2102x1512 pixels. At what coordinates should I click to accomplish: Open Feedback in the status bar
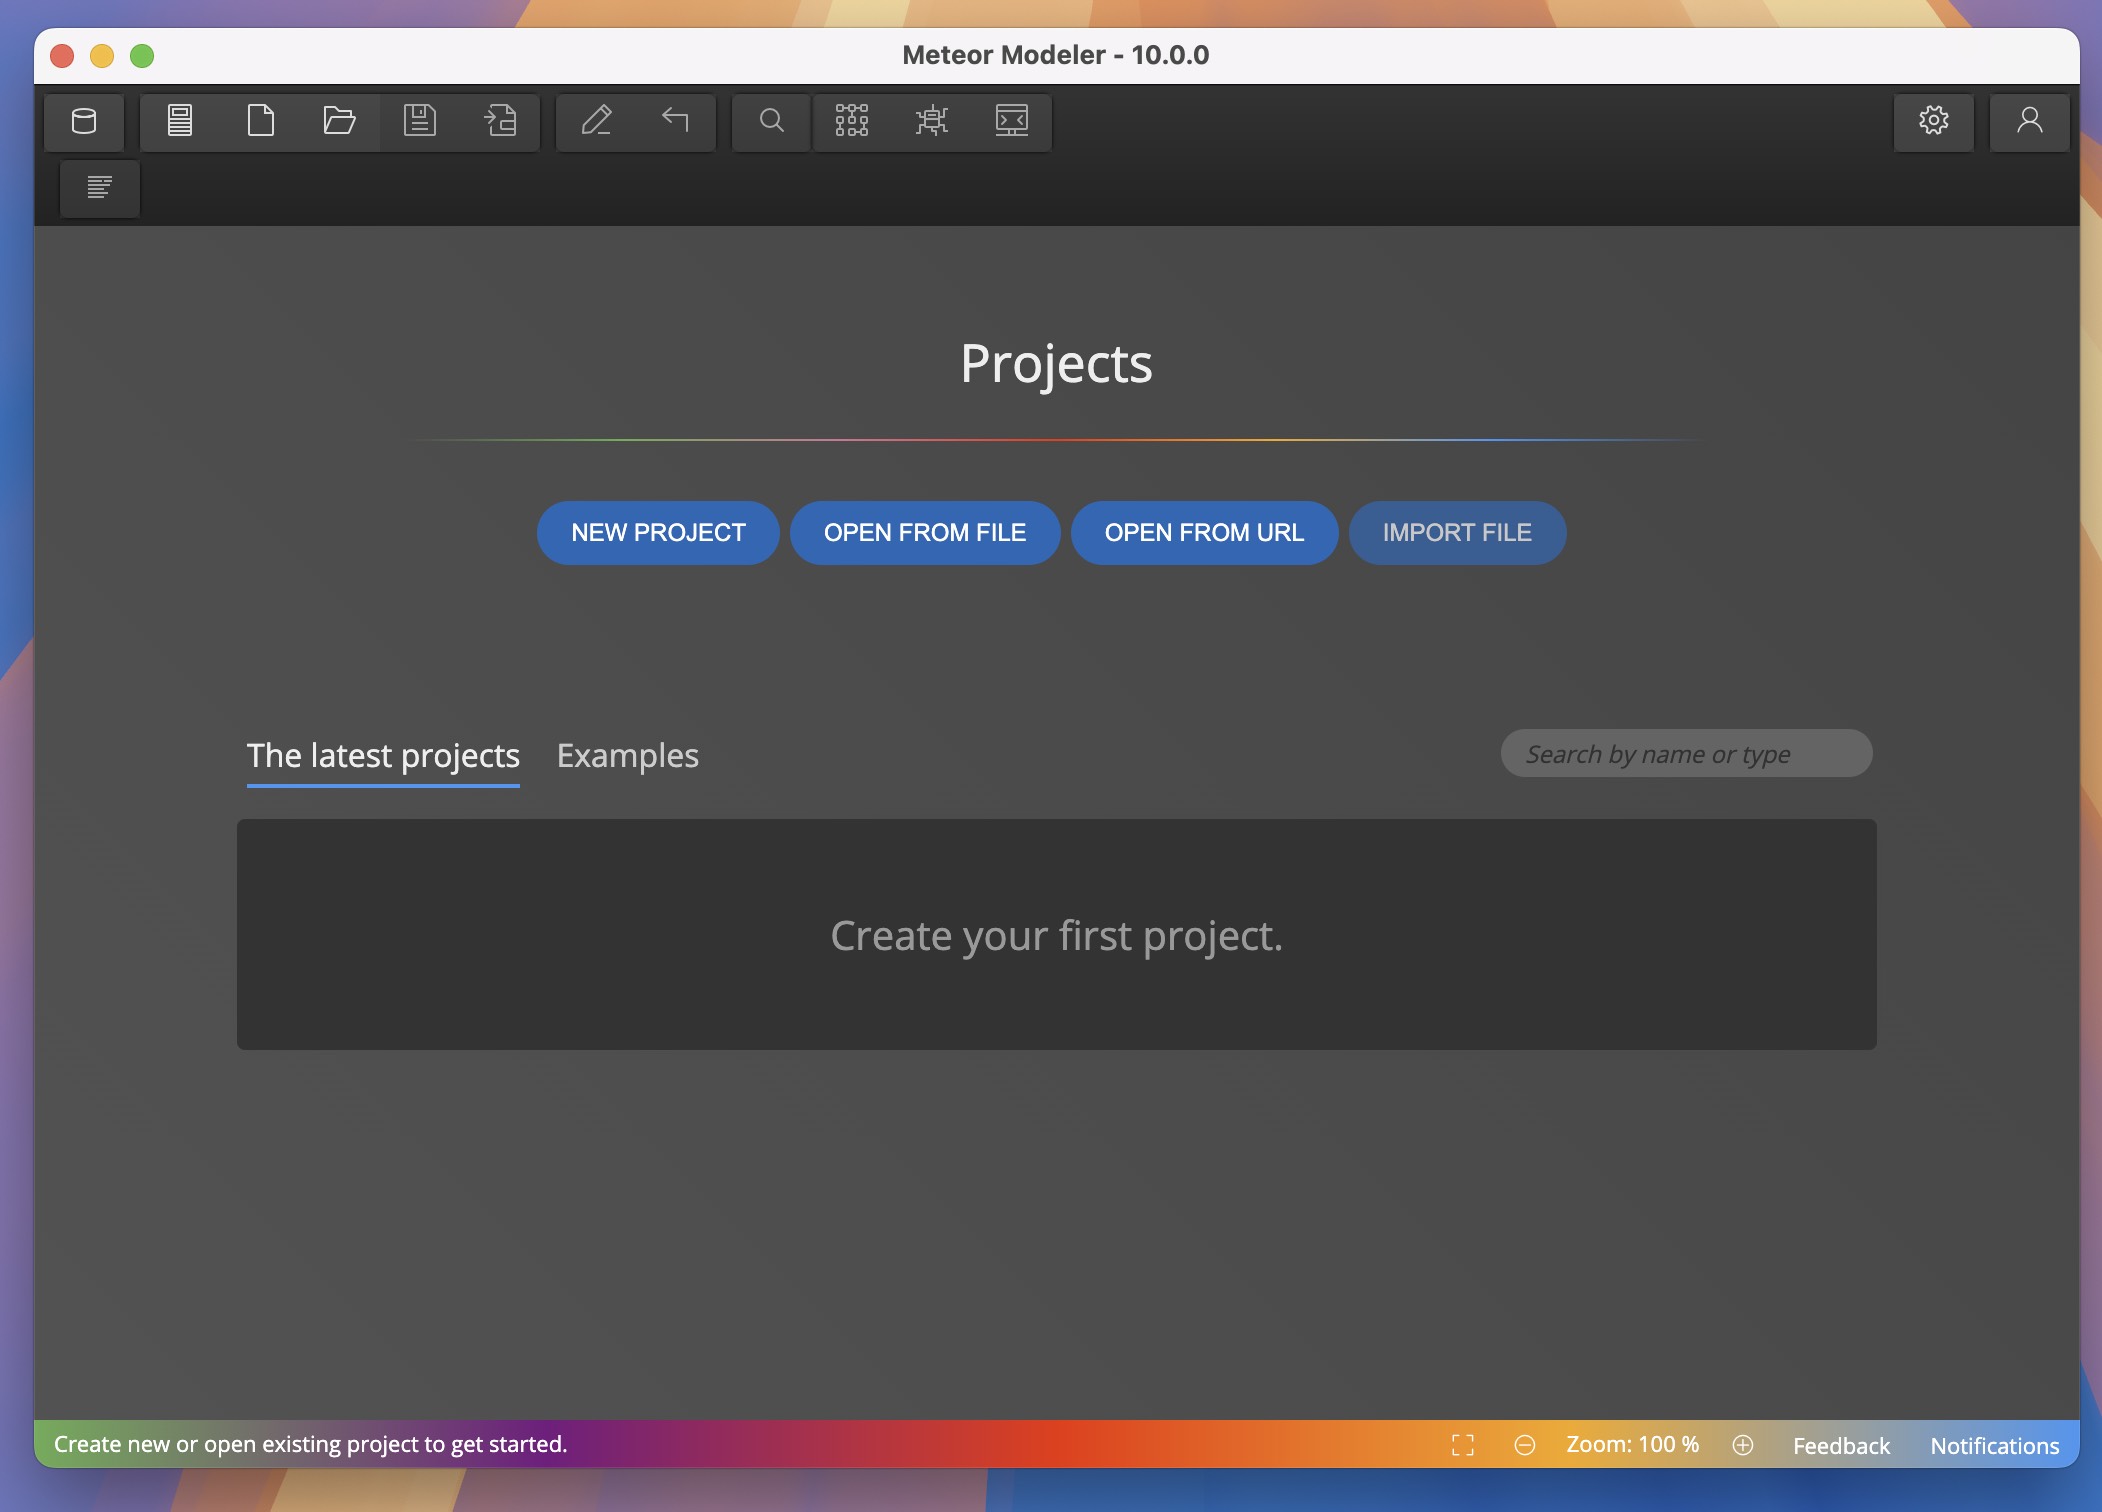(x=1841, y=1446)
